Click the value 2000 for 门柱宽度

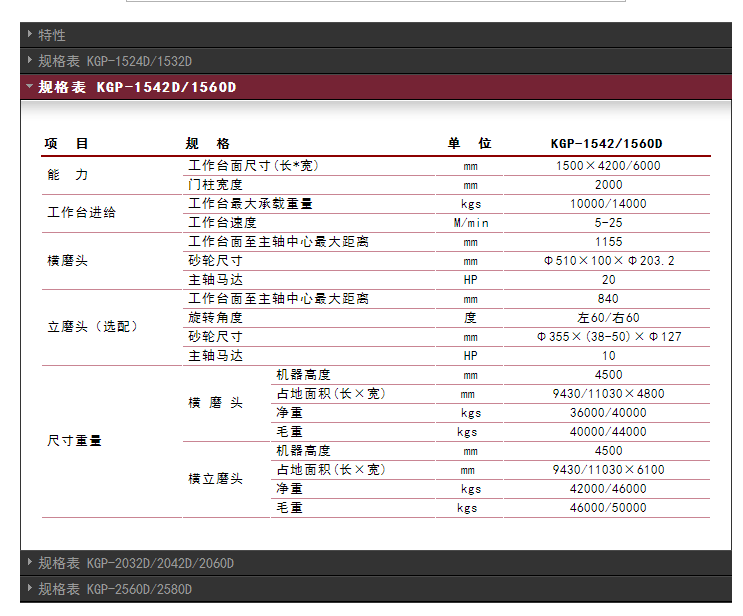coord(608,185)
